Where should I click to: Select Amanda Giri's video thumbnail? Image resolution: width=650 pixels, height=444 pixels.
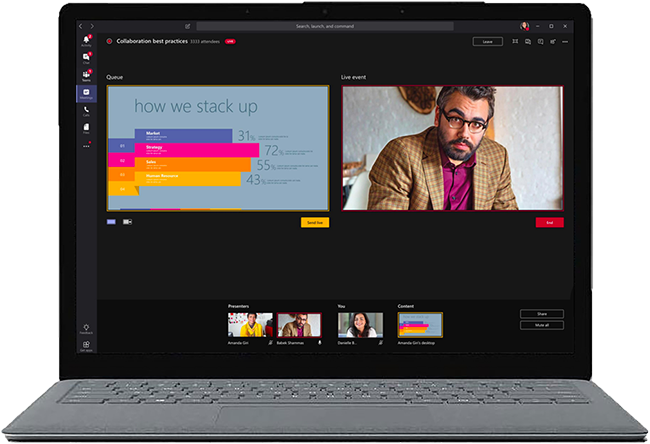[x=250, y=325]
